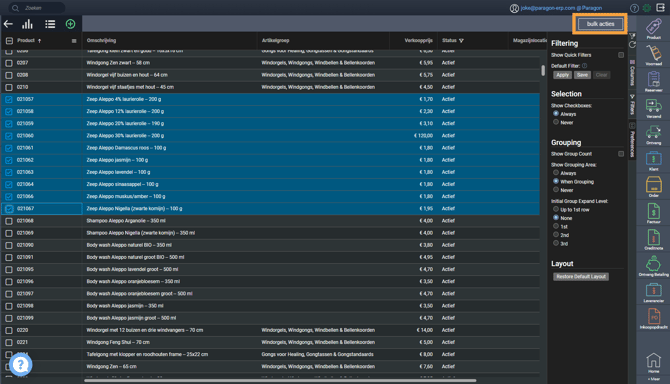Click Clear for the default filter
This screenshot has height=384, width=670.
point(601,75)
